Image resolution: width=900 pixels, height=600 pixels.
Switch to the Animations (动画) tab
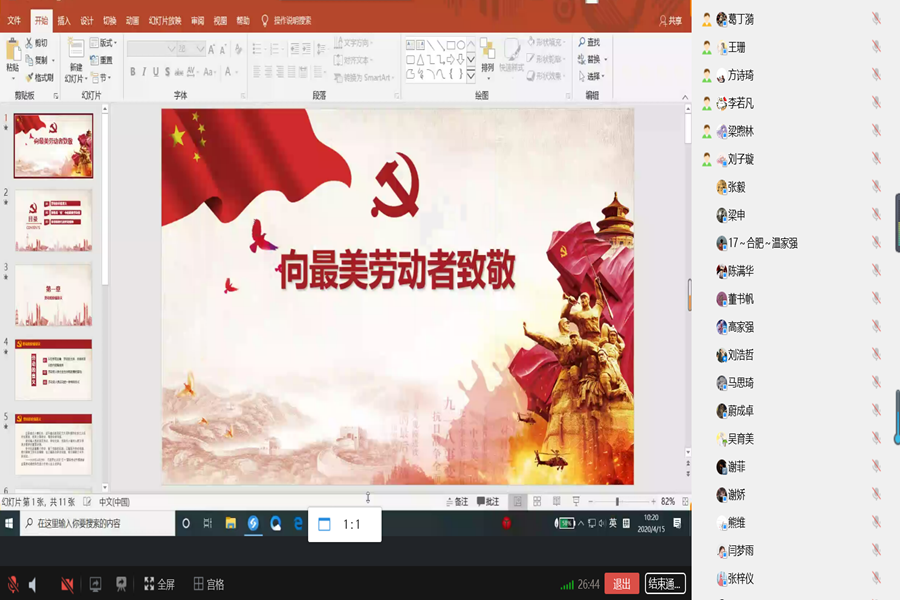tap(133, 21)
